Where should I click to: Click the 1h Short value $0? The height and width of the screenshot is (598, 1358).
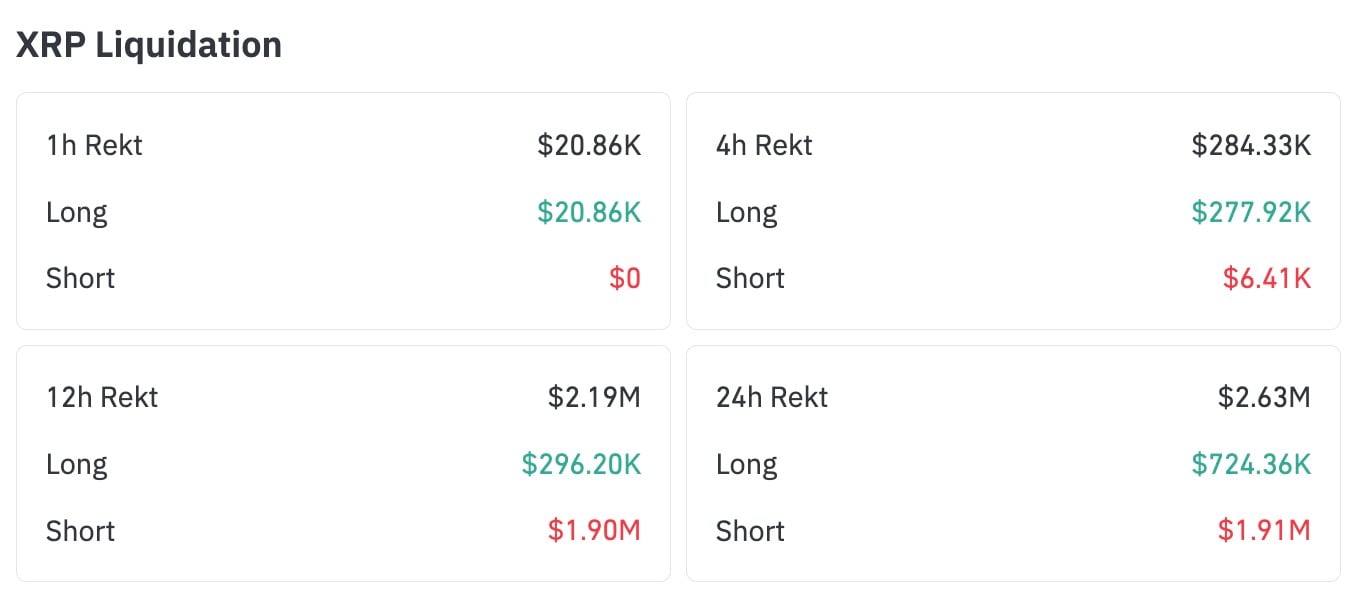point(625,278)
